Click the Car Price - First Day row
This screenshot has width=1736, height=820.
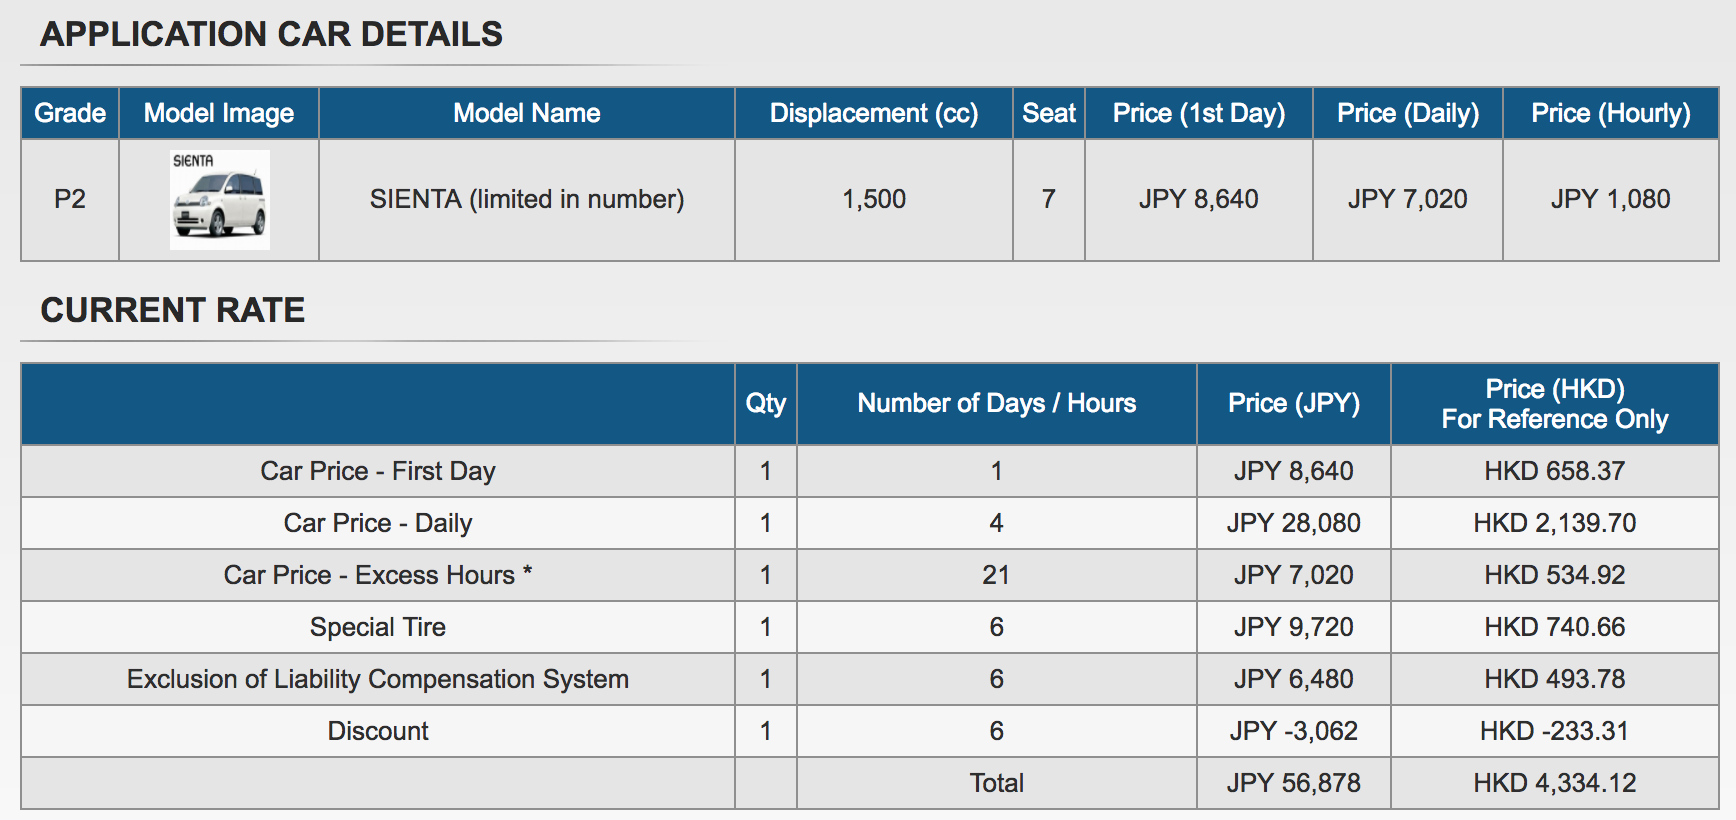click(870, 471)
